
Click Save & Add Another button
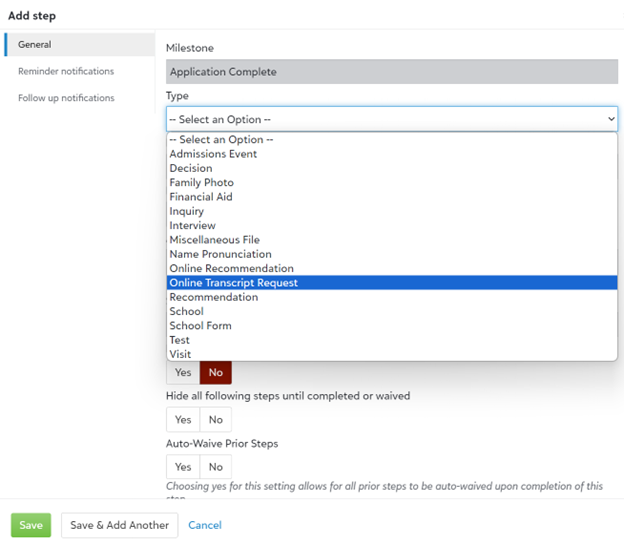point(120,525)
